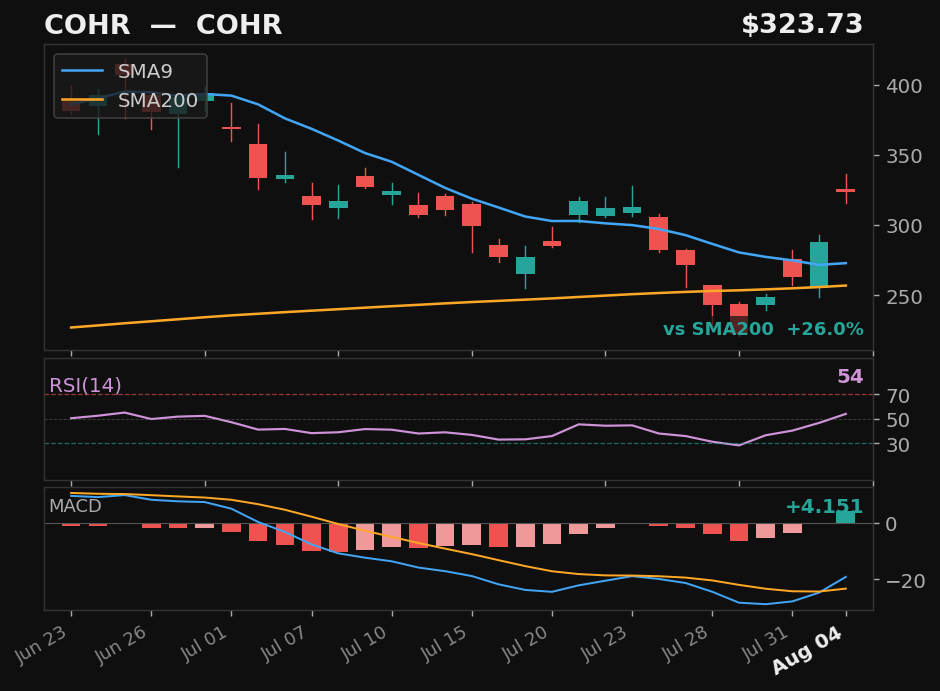The height and width of the screenshot is (691, 940).
Task: Click the $323.73 price label
Action: tap(802, 25)
